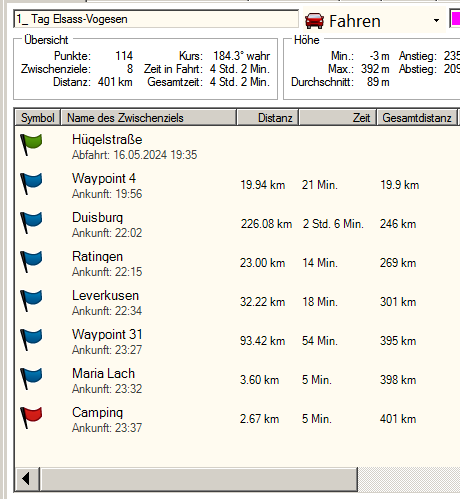Click the magenta route color swatch
This screenshot has width=460, height=499.
coord(455,18)
